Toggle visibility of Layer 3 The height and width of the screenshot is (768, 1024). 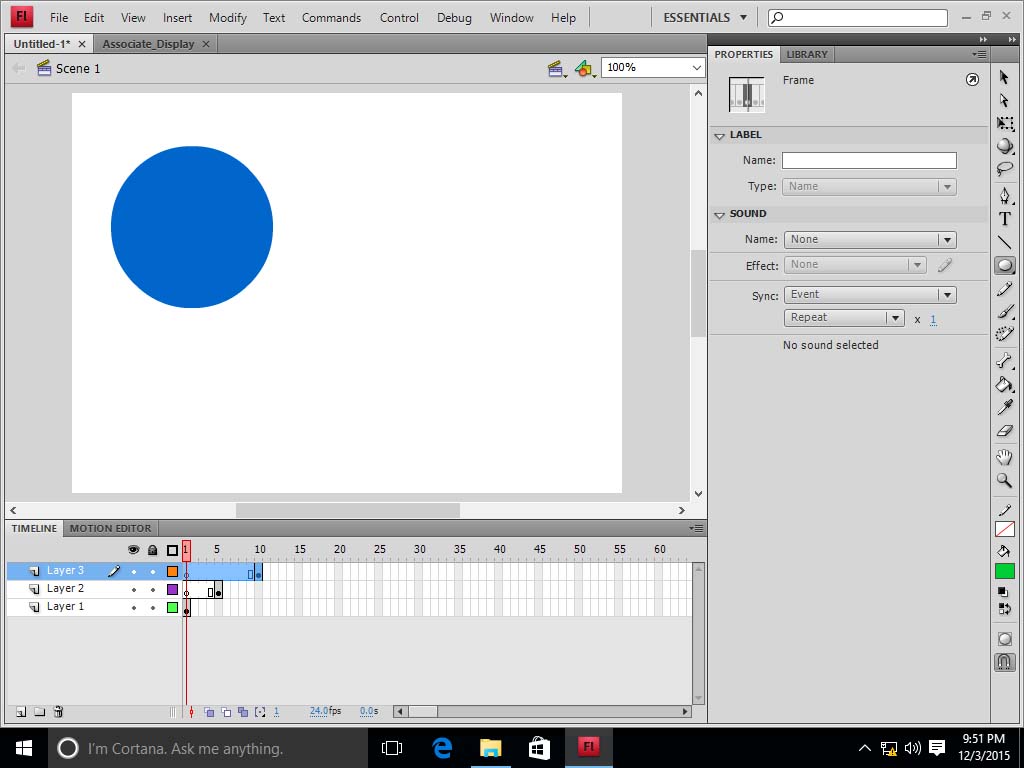click(x=134, y=571)
